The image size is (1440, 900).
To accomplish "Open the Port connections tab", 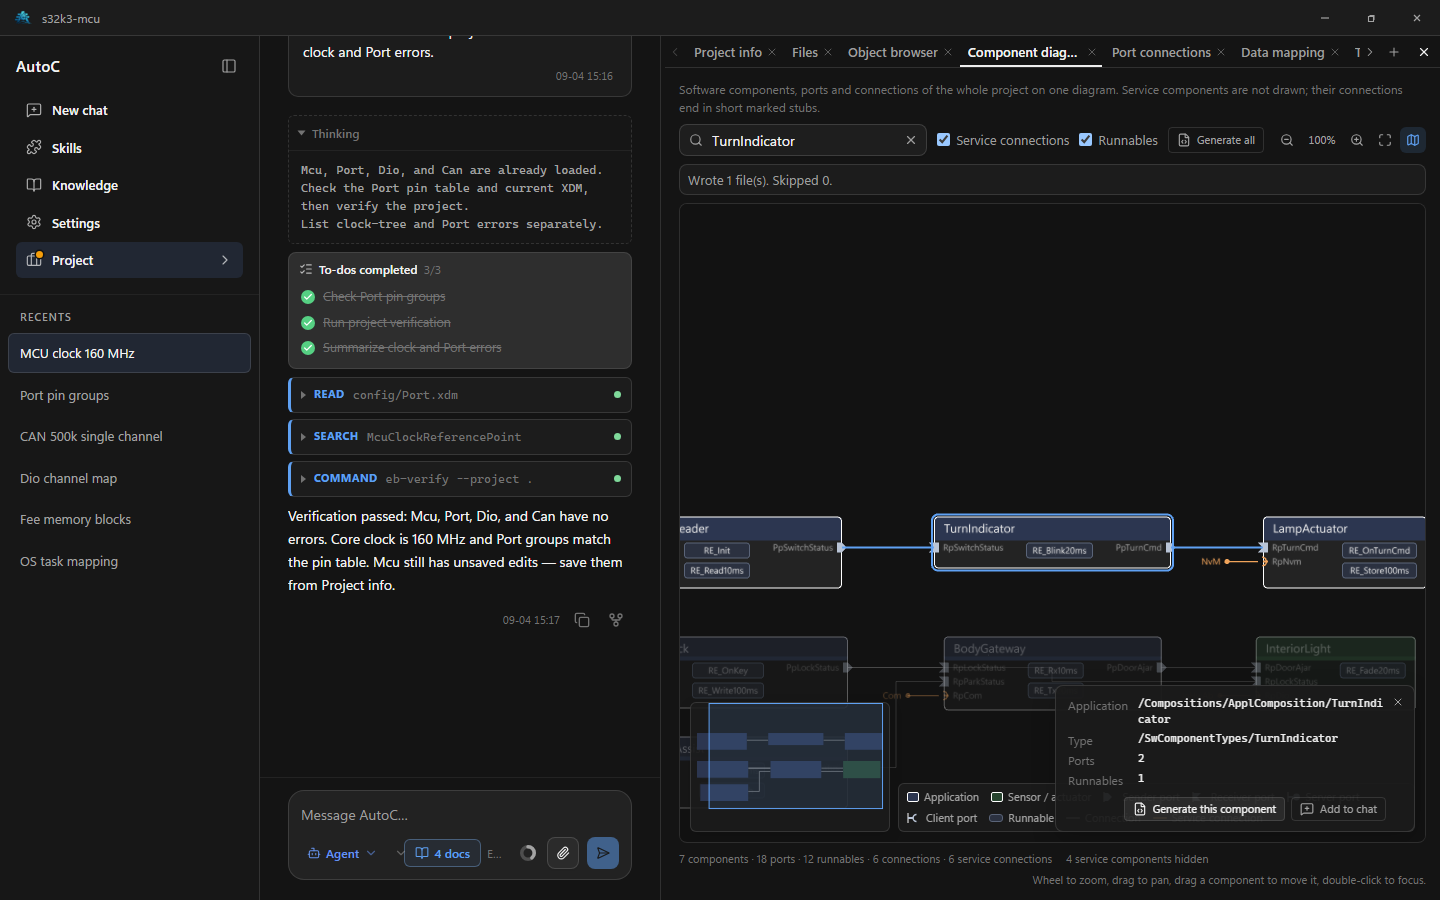I will 1161,52.
